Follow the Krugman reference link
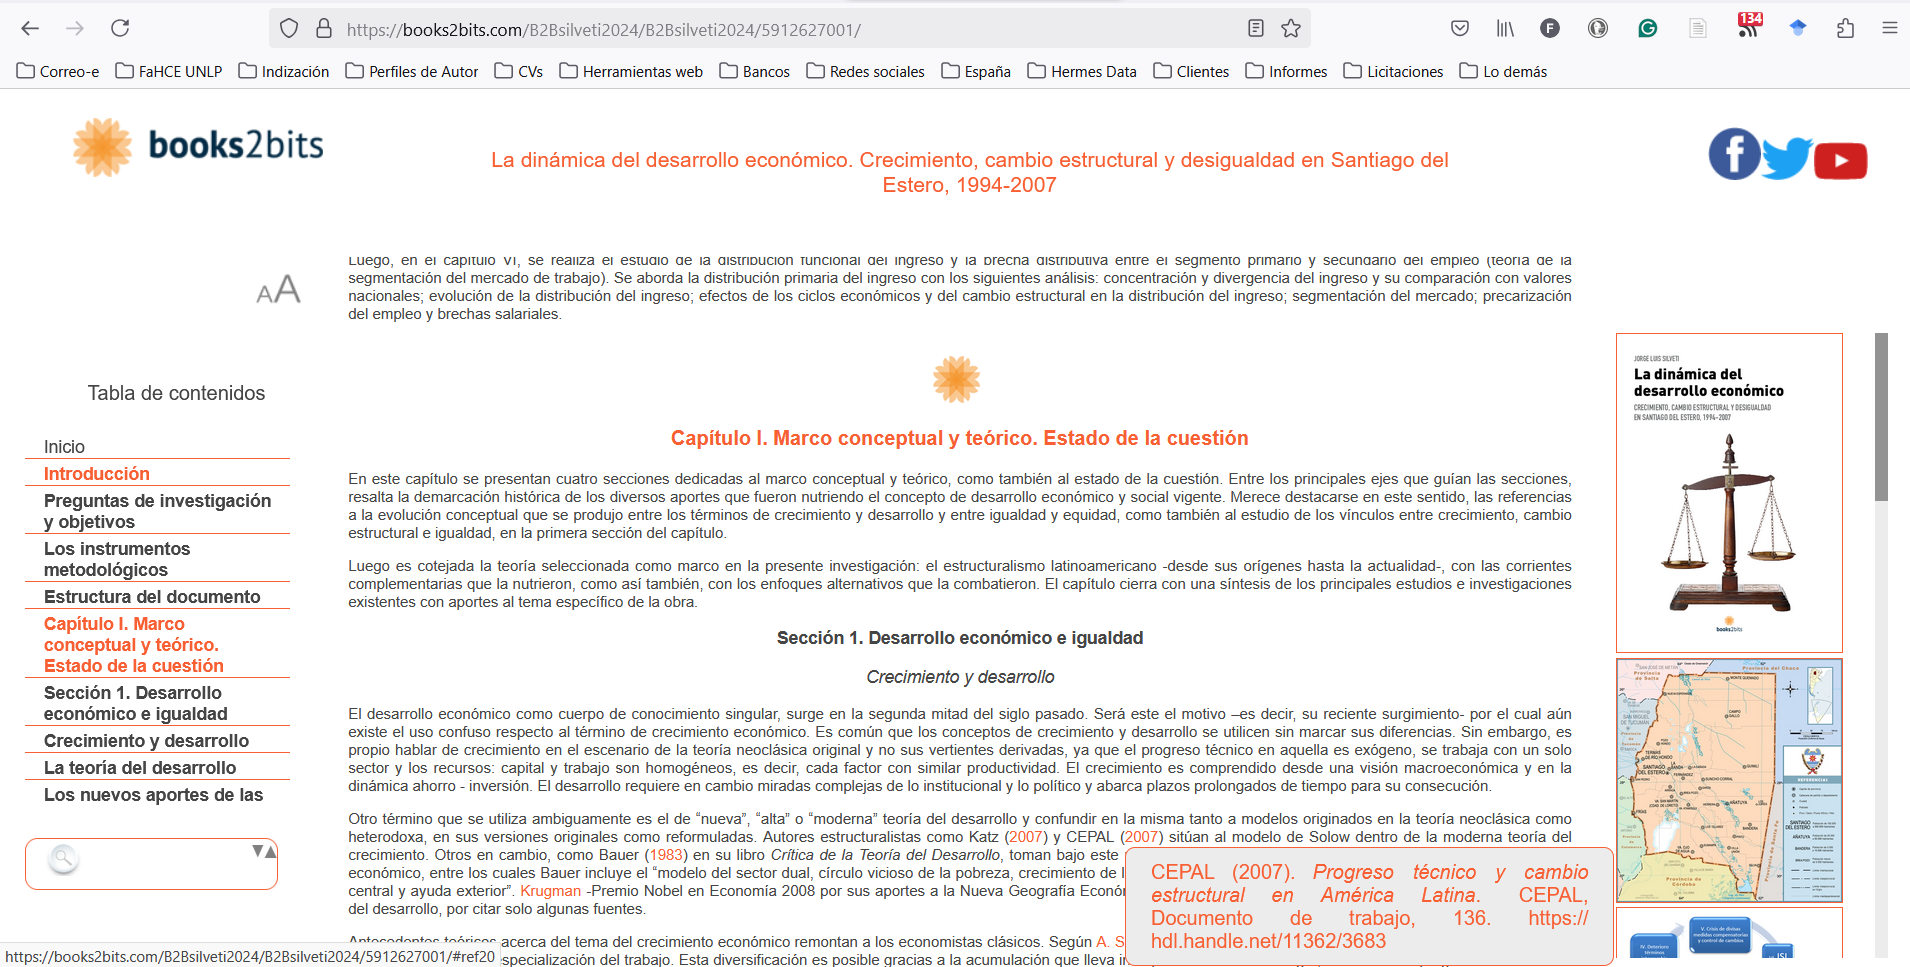This screenshot has height=967, width=1910. pyautogui.click(x=550, y=891)
